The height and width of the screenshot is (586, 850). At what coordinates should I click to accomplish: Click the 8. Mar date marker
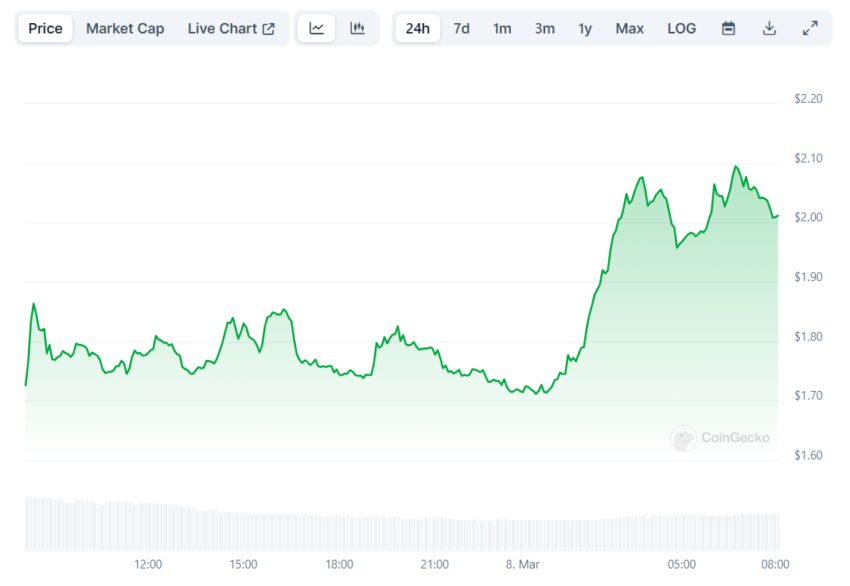click(x=522, y=564)
